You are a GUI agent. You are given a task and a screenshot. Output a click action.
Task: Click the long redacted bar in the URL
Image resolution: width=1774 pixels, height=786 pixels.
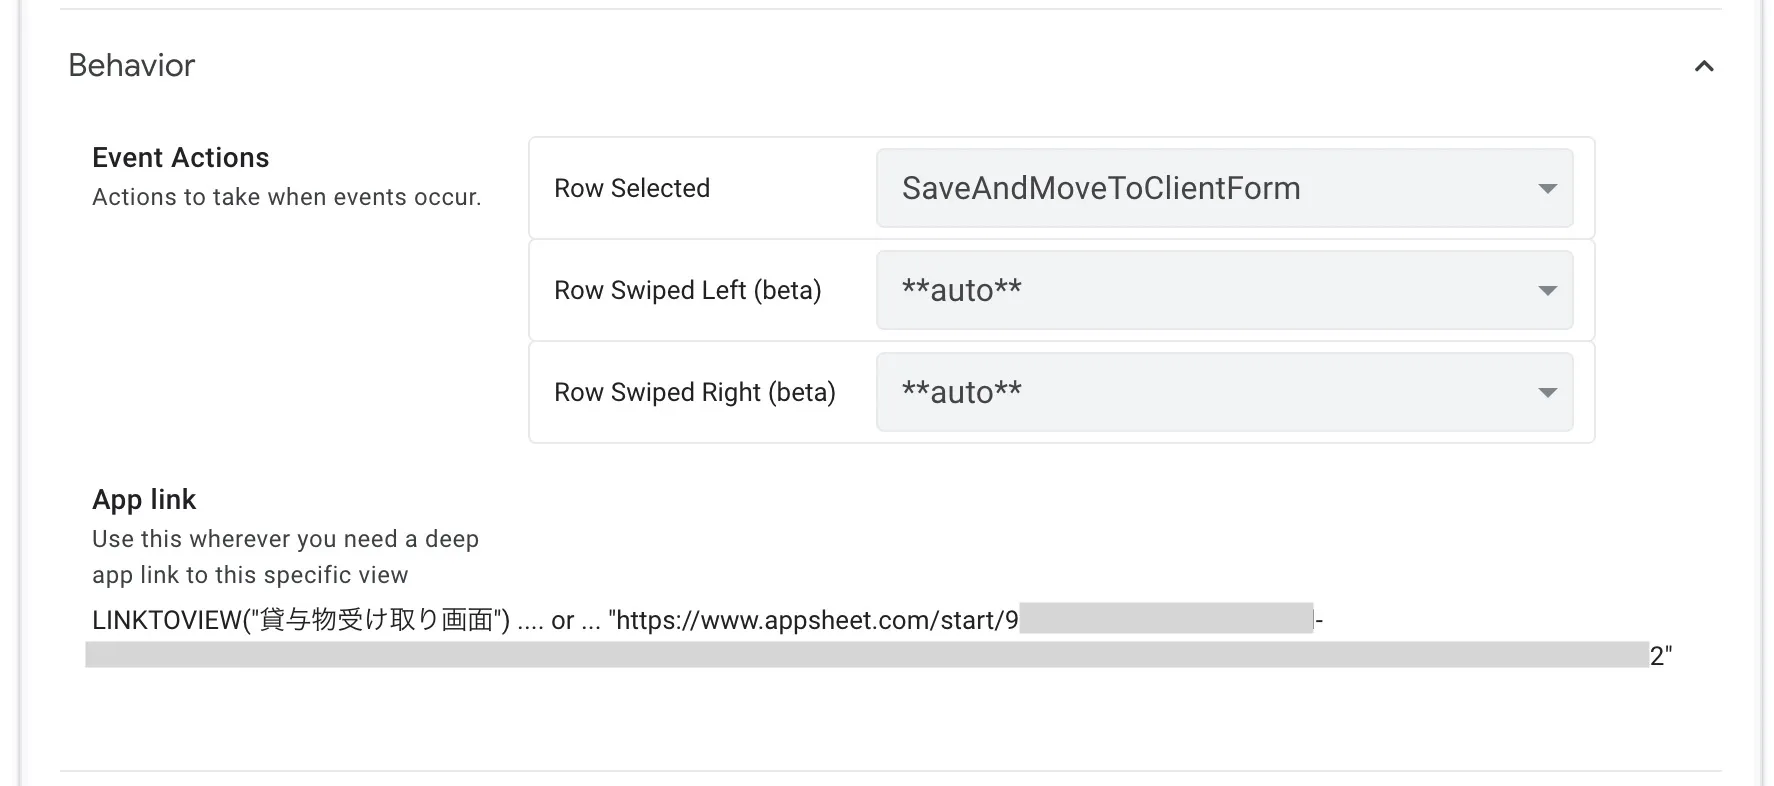[866, 655]
